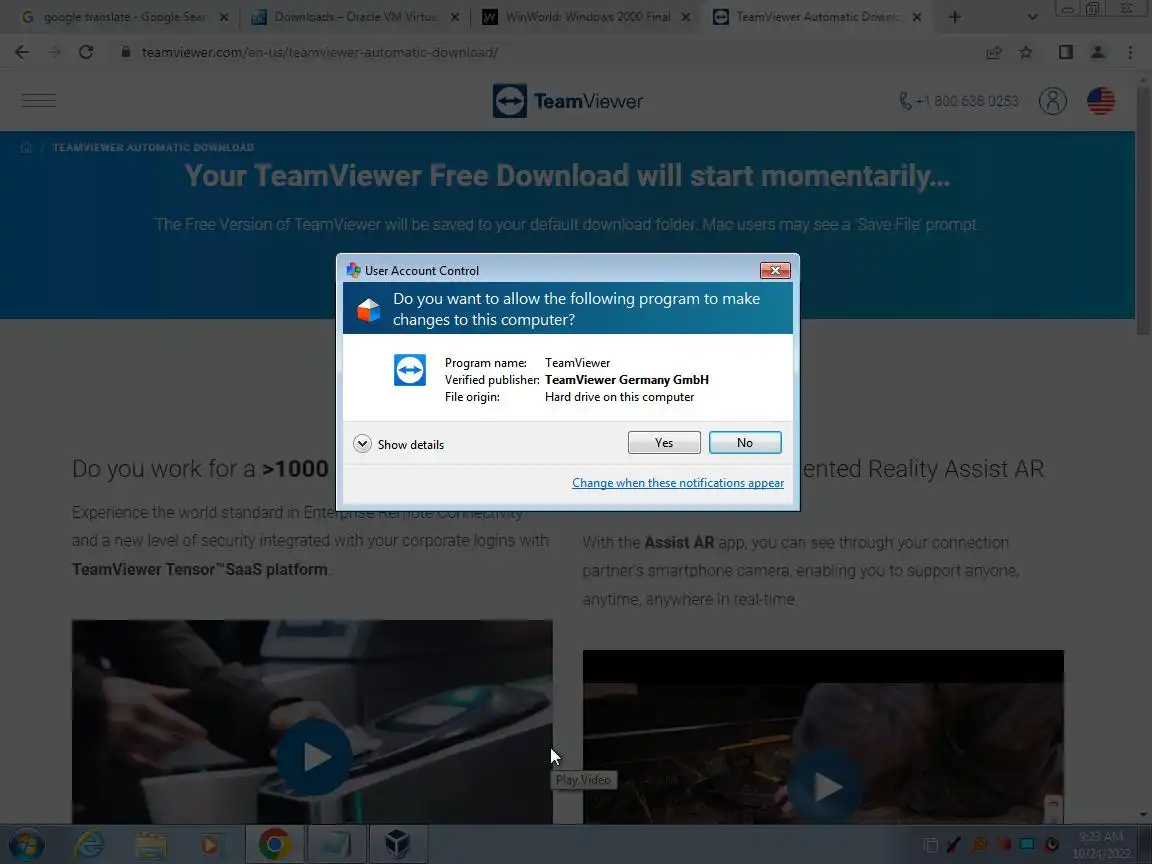This screenshot has height=864, width=1152.
Task: Open a new browser tab
Action: point(954,17)
